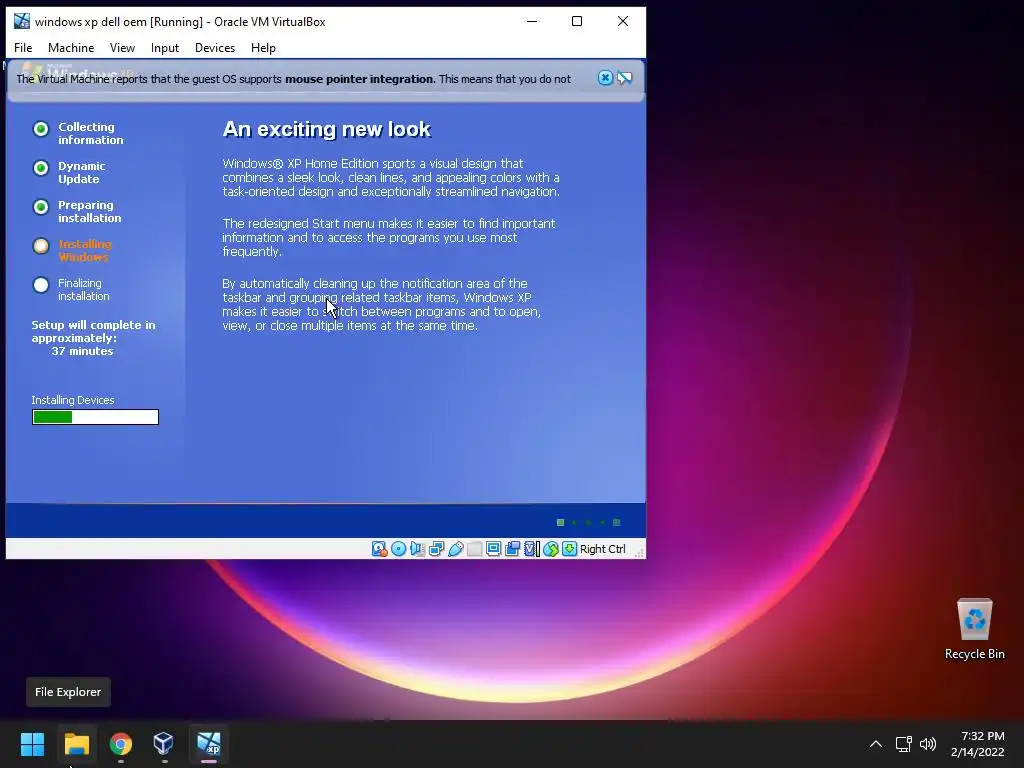Click the "Installing Devices" status label

point(72,400)
